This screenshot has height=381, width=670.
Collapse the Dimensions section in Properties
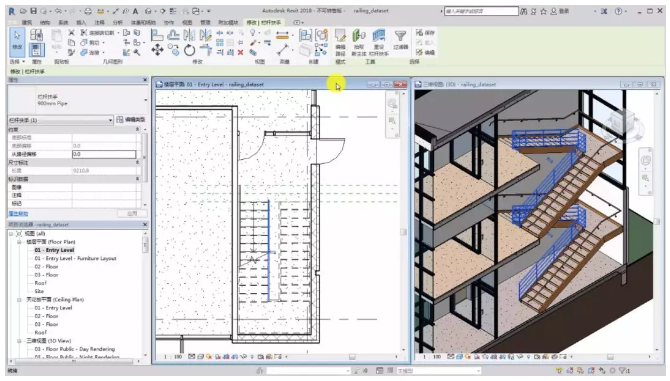(x=138, y=162)
